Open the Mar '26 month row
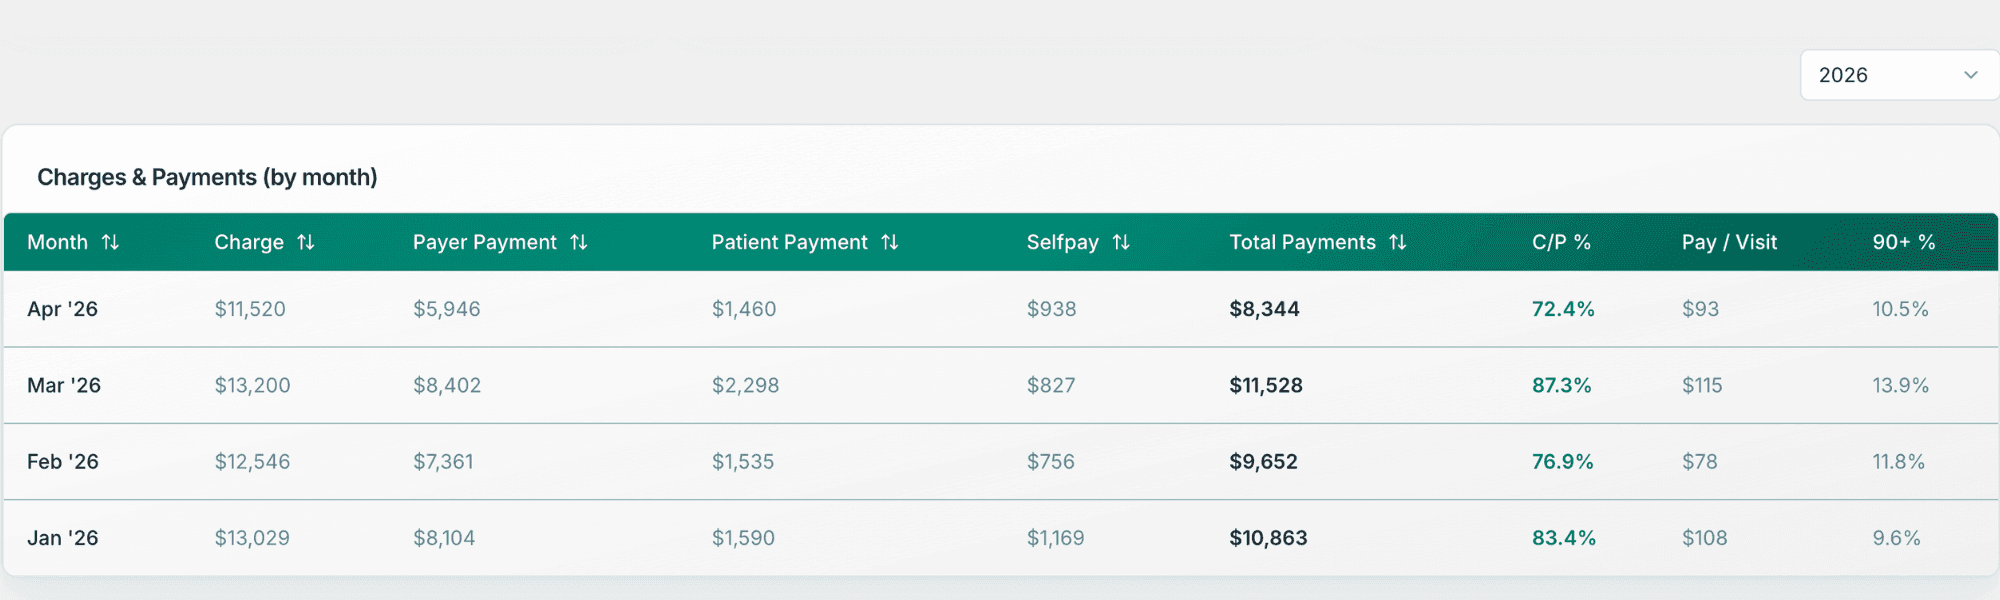The width and height of the screenshot is (2000, 600). click(x=1001, y=385)
